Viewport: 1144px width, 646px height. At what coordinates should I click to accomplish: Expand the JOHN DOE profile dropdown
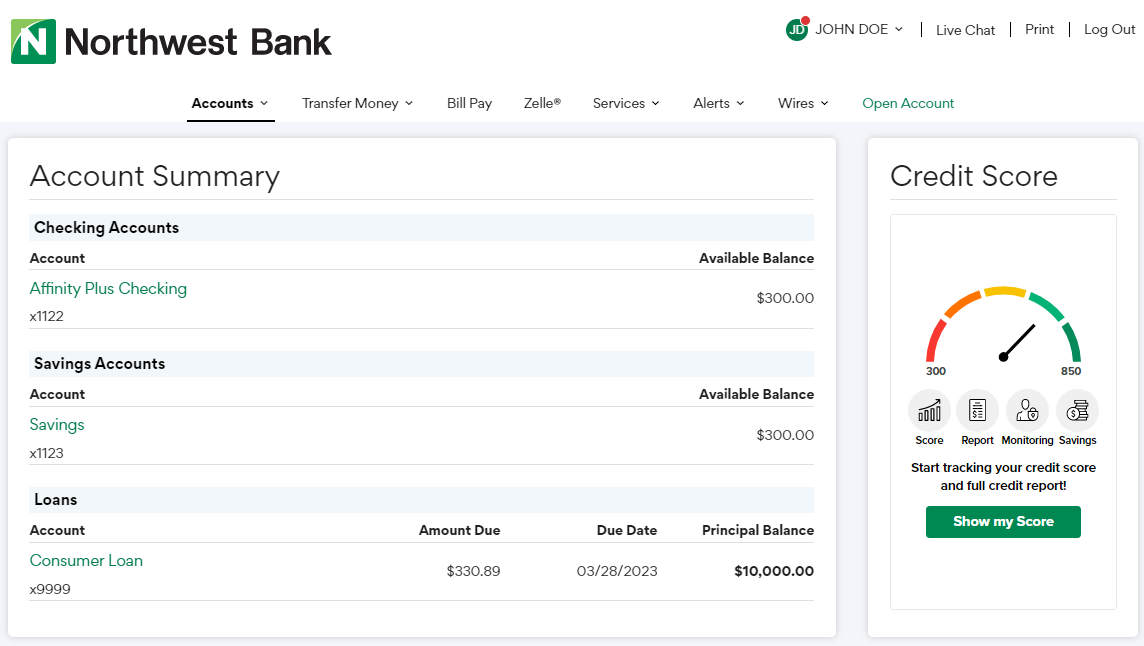point(858,30)
